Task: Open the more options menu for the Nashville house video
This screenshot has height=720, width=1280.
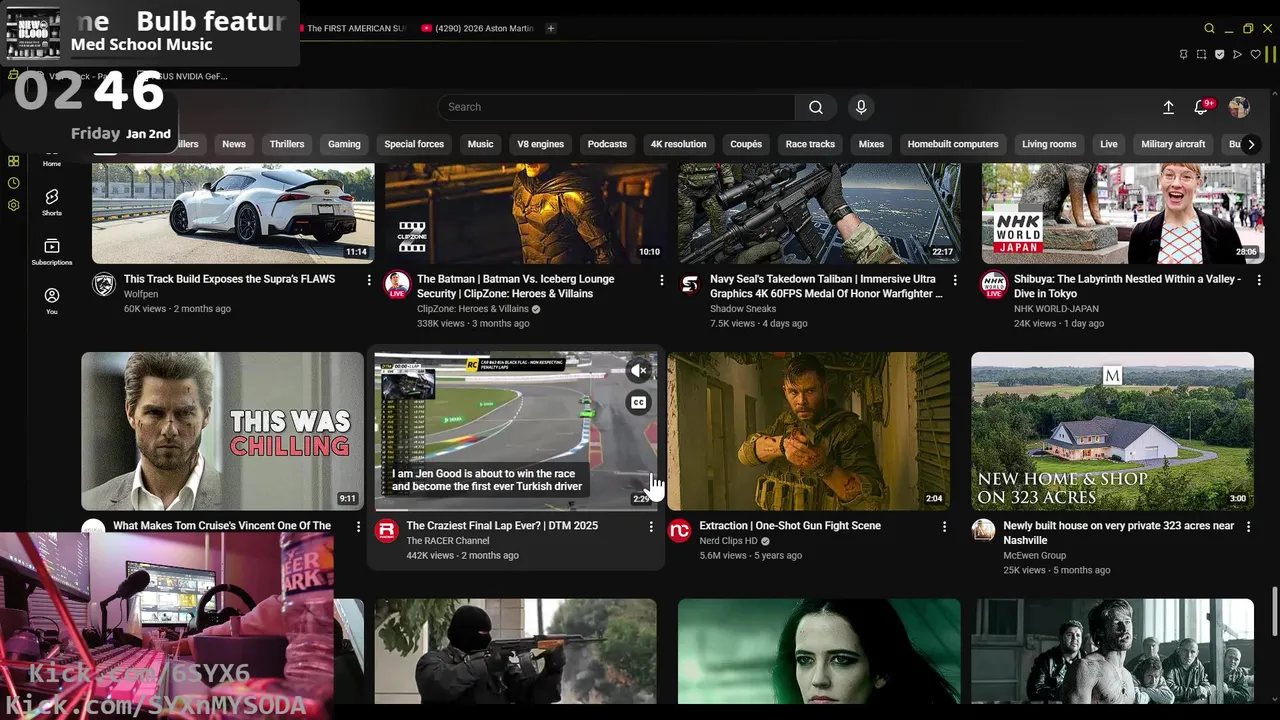Action: click(1248, 526)
